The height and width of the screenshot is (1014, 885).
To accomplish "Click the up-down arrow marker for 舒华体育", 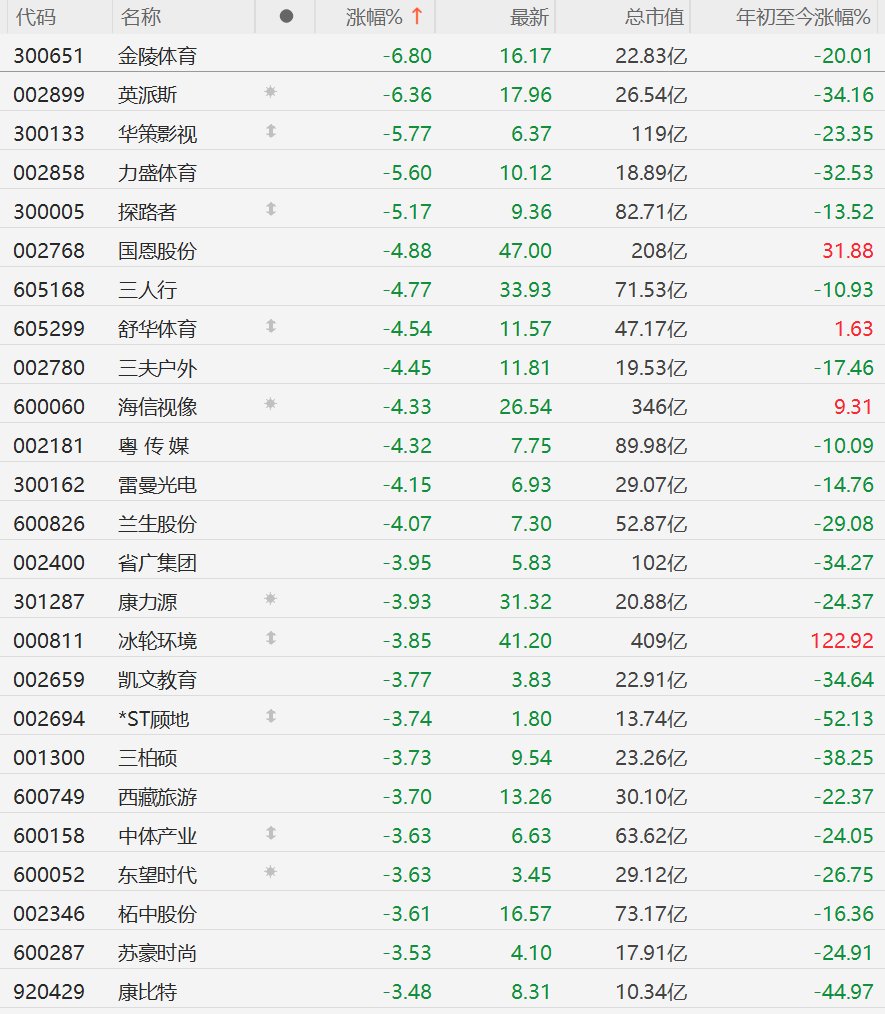I will point(271,326).
